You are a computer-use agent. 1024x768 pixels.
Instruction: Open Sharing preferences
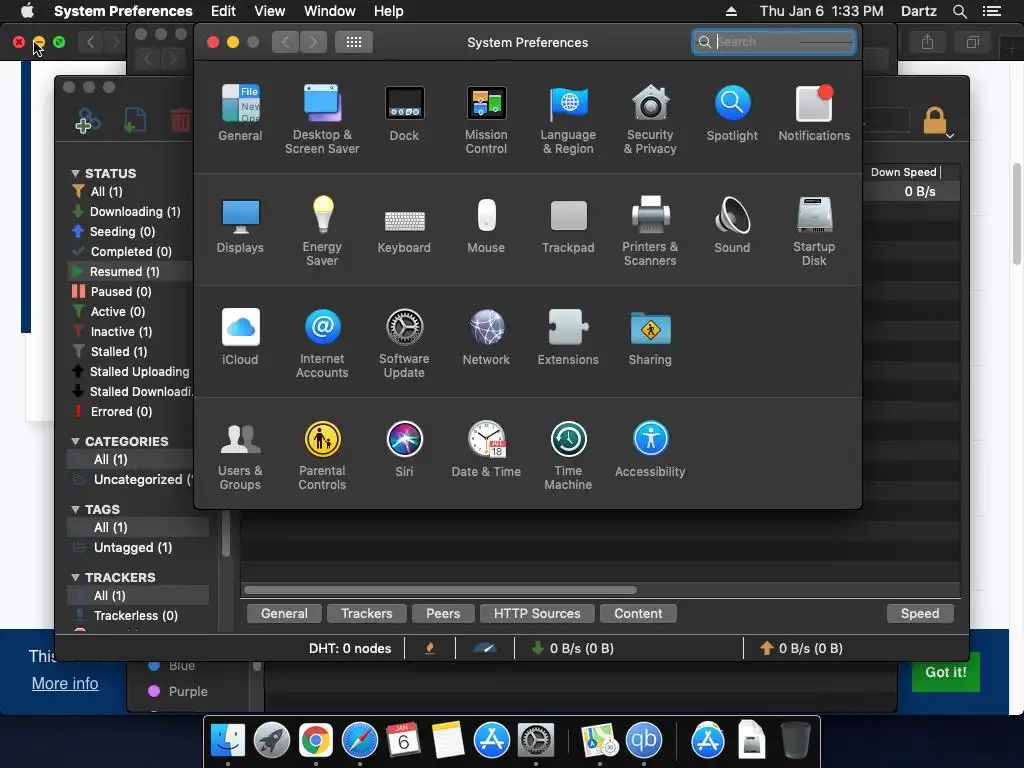[650, 337]
